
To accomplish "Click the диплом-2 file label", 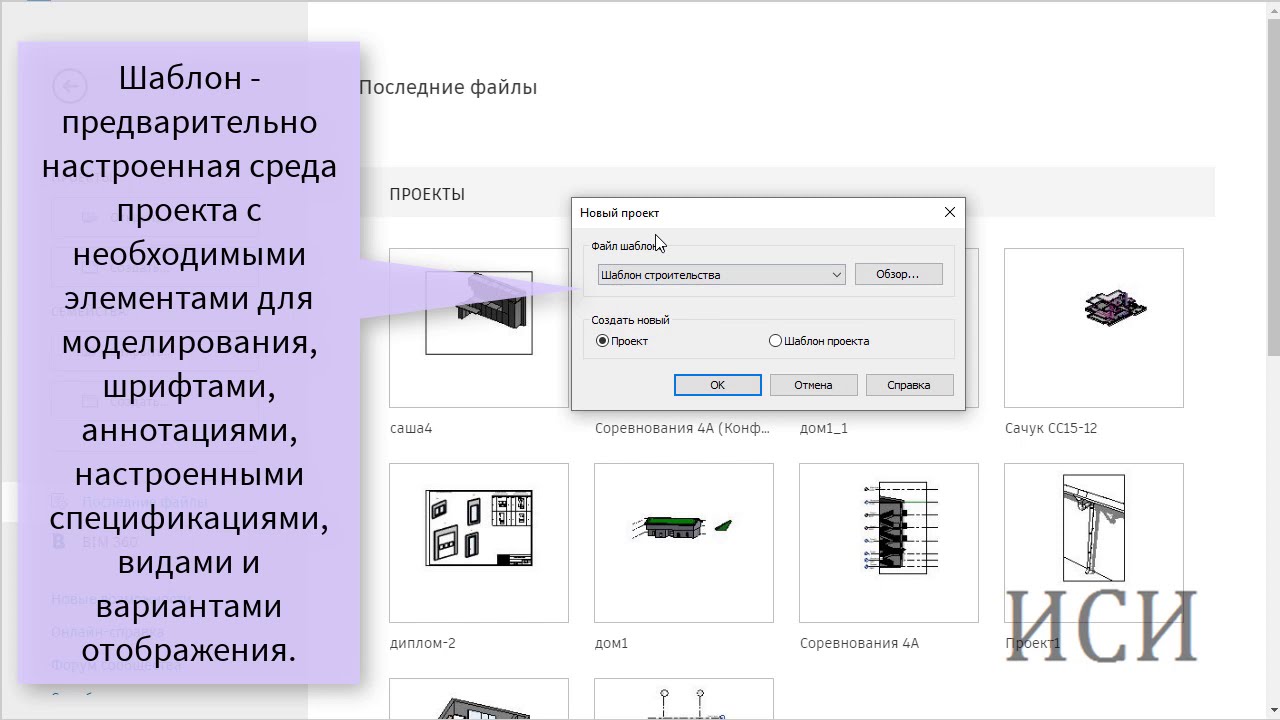I will 423,643.
